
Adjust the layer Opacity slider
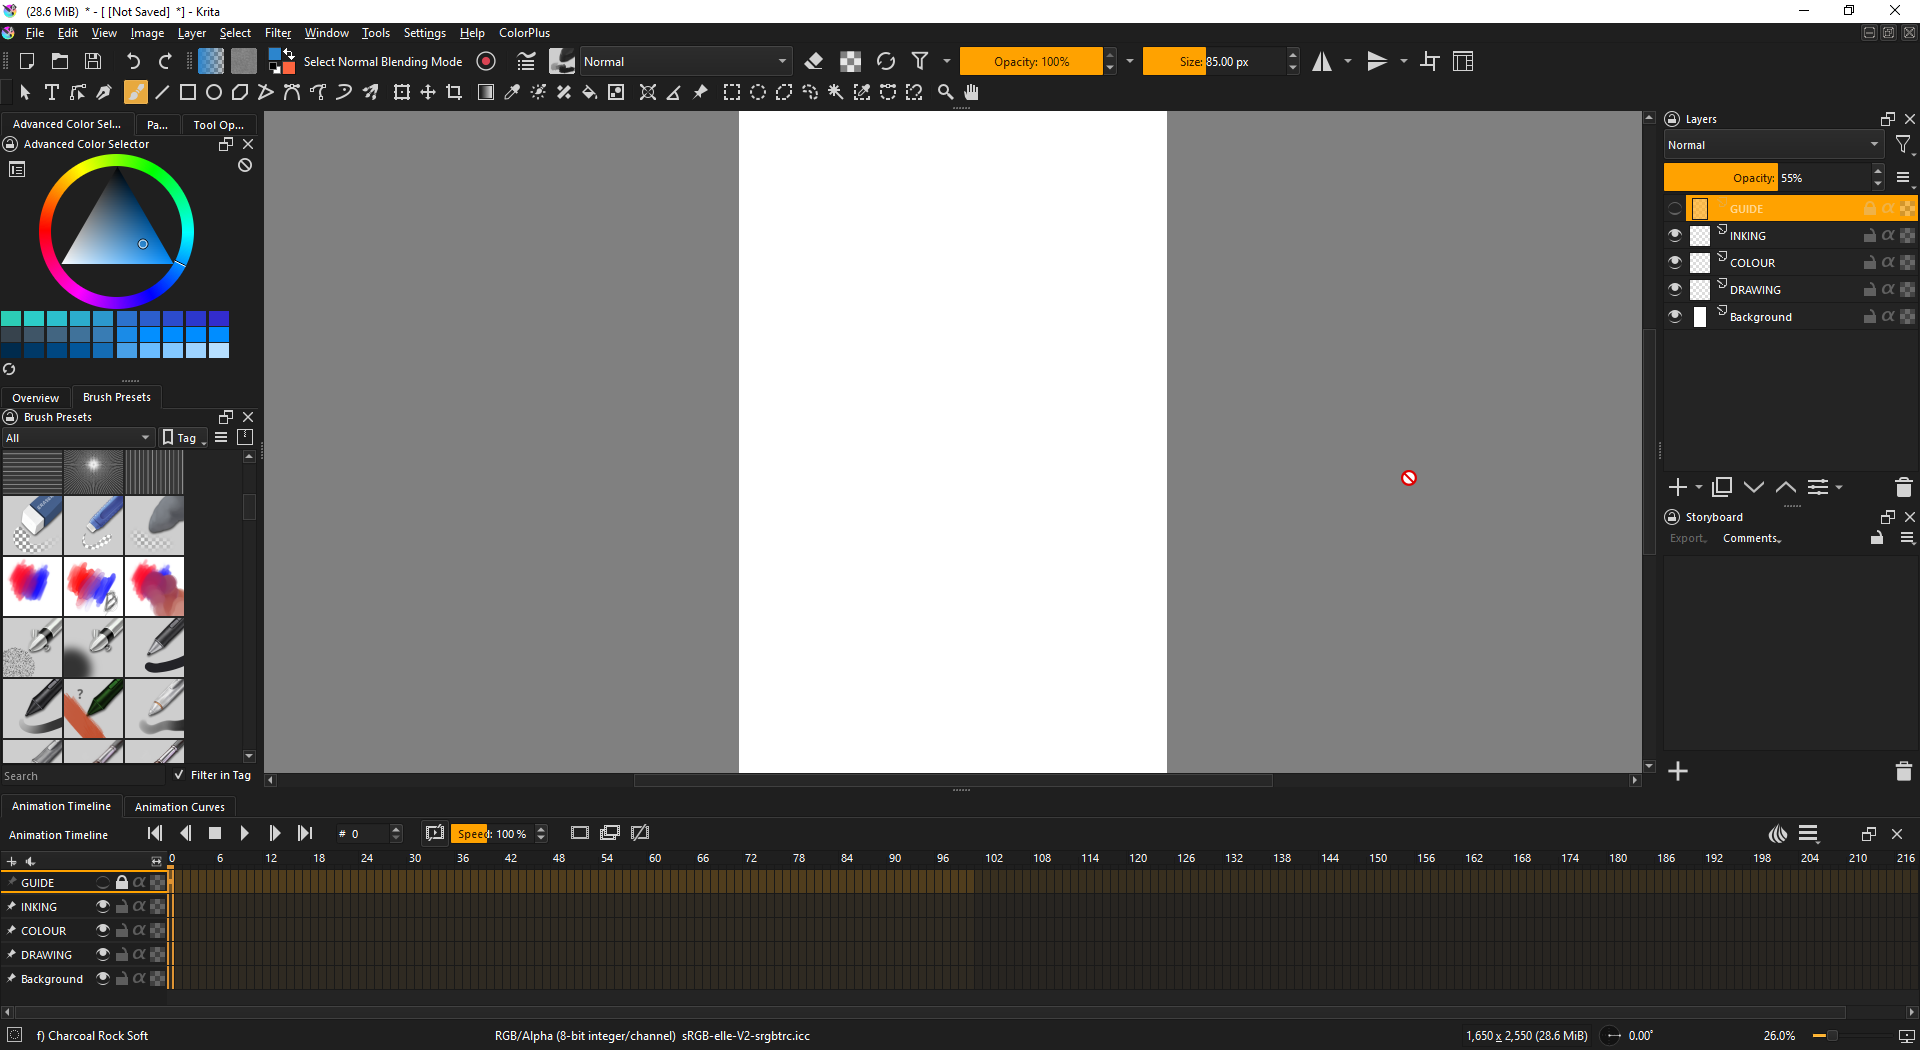[1770, 178]
